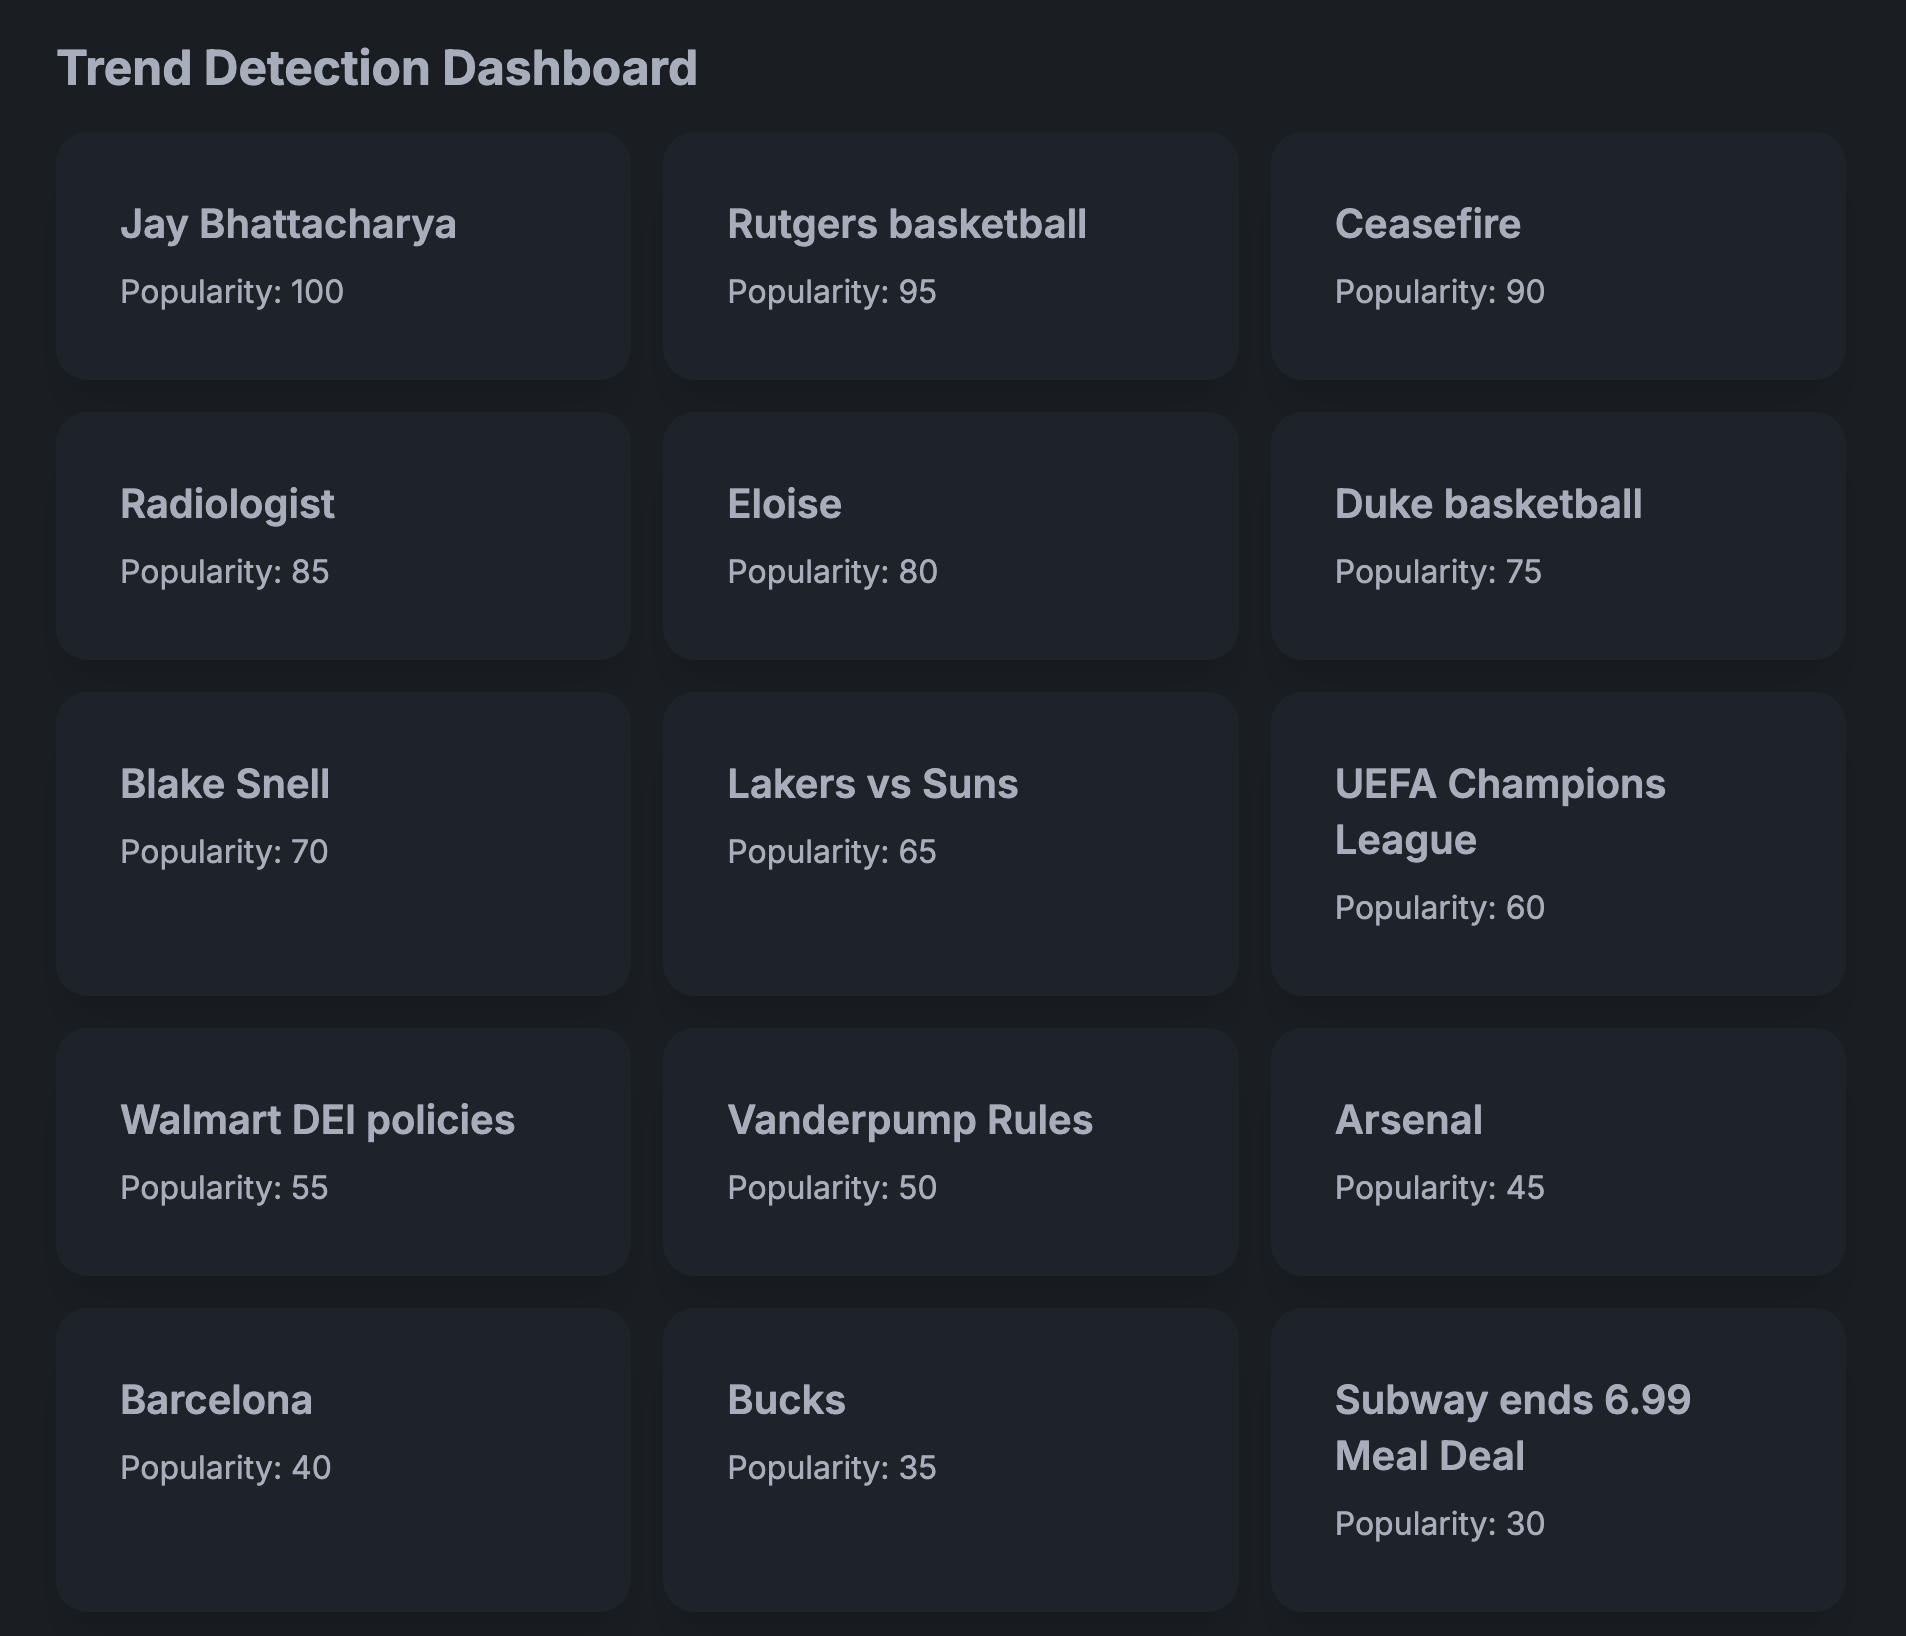Image resolution: width=1906 pixels, height=1636 pixels.
Task: Open Subway ends 6.99 Meal Deal card
Action: [x=1558, y=1460]
